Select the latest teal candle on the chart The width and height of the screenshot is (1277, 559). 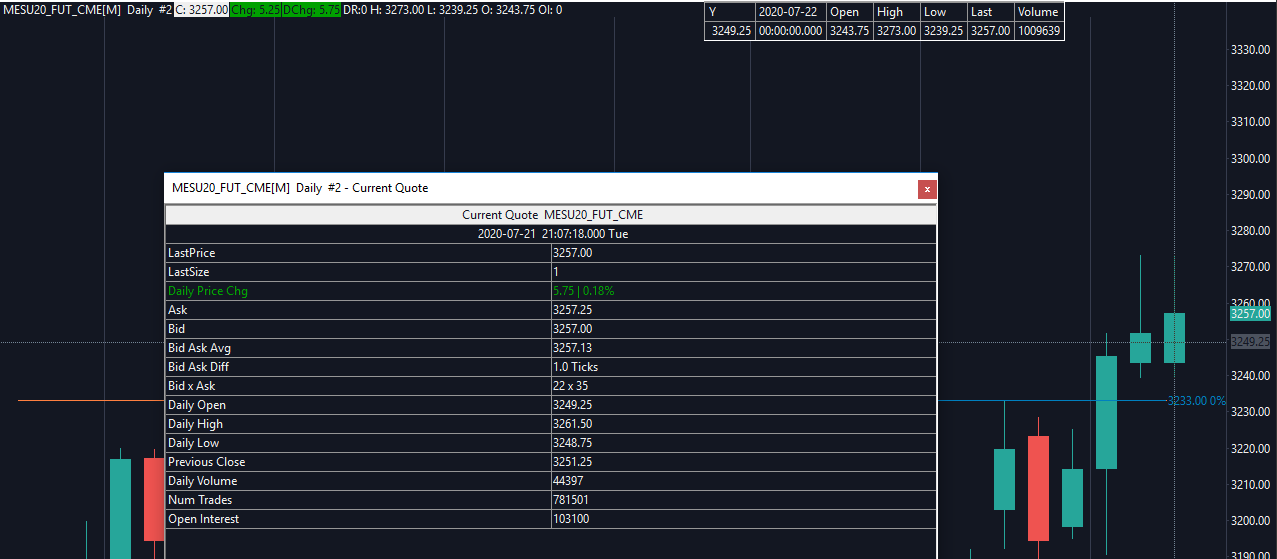pos(1174,338)
